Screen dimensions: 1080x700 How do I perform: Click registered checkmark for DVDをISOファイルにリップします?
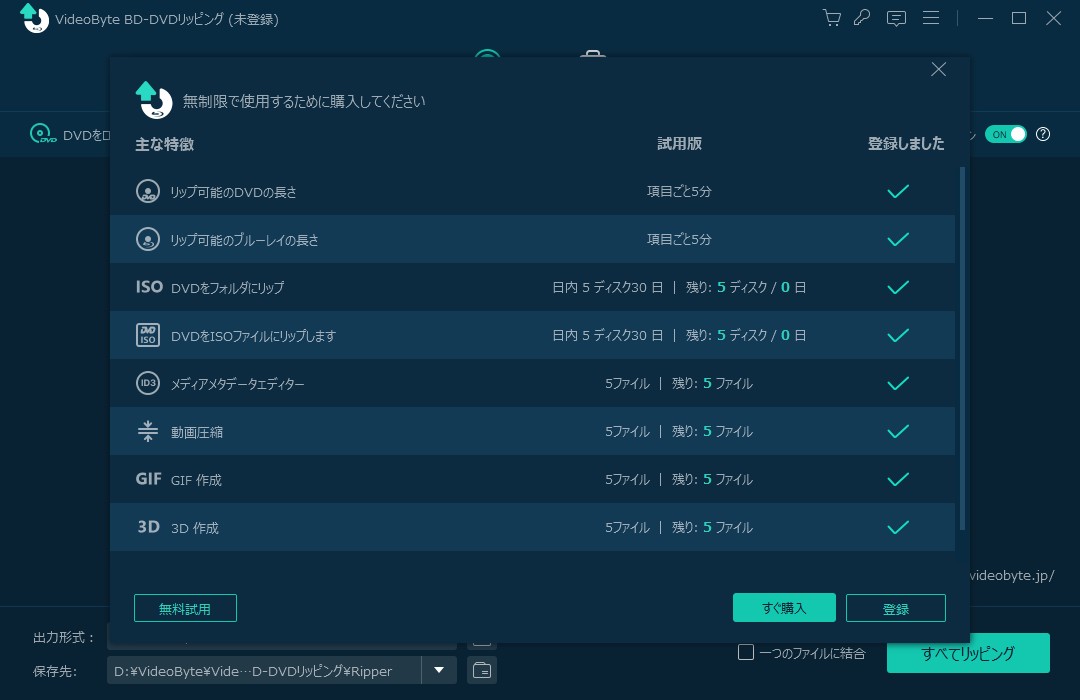(898, 335)
